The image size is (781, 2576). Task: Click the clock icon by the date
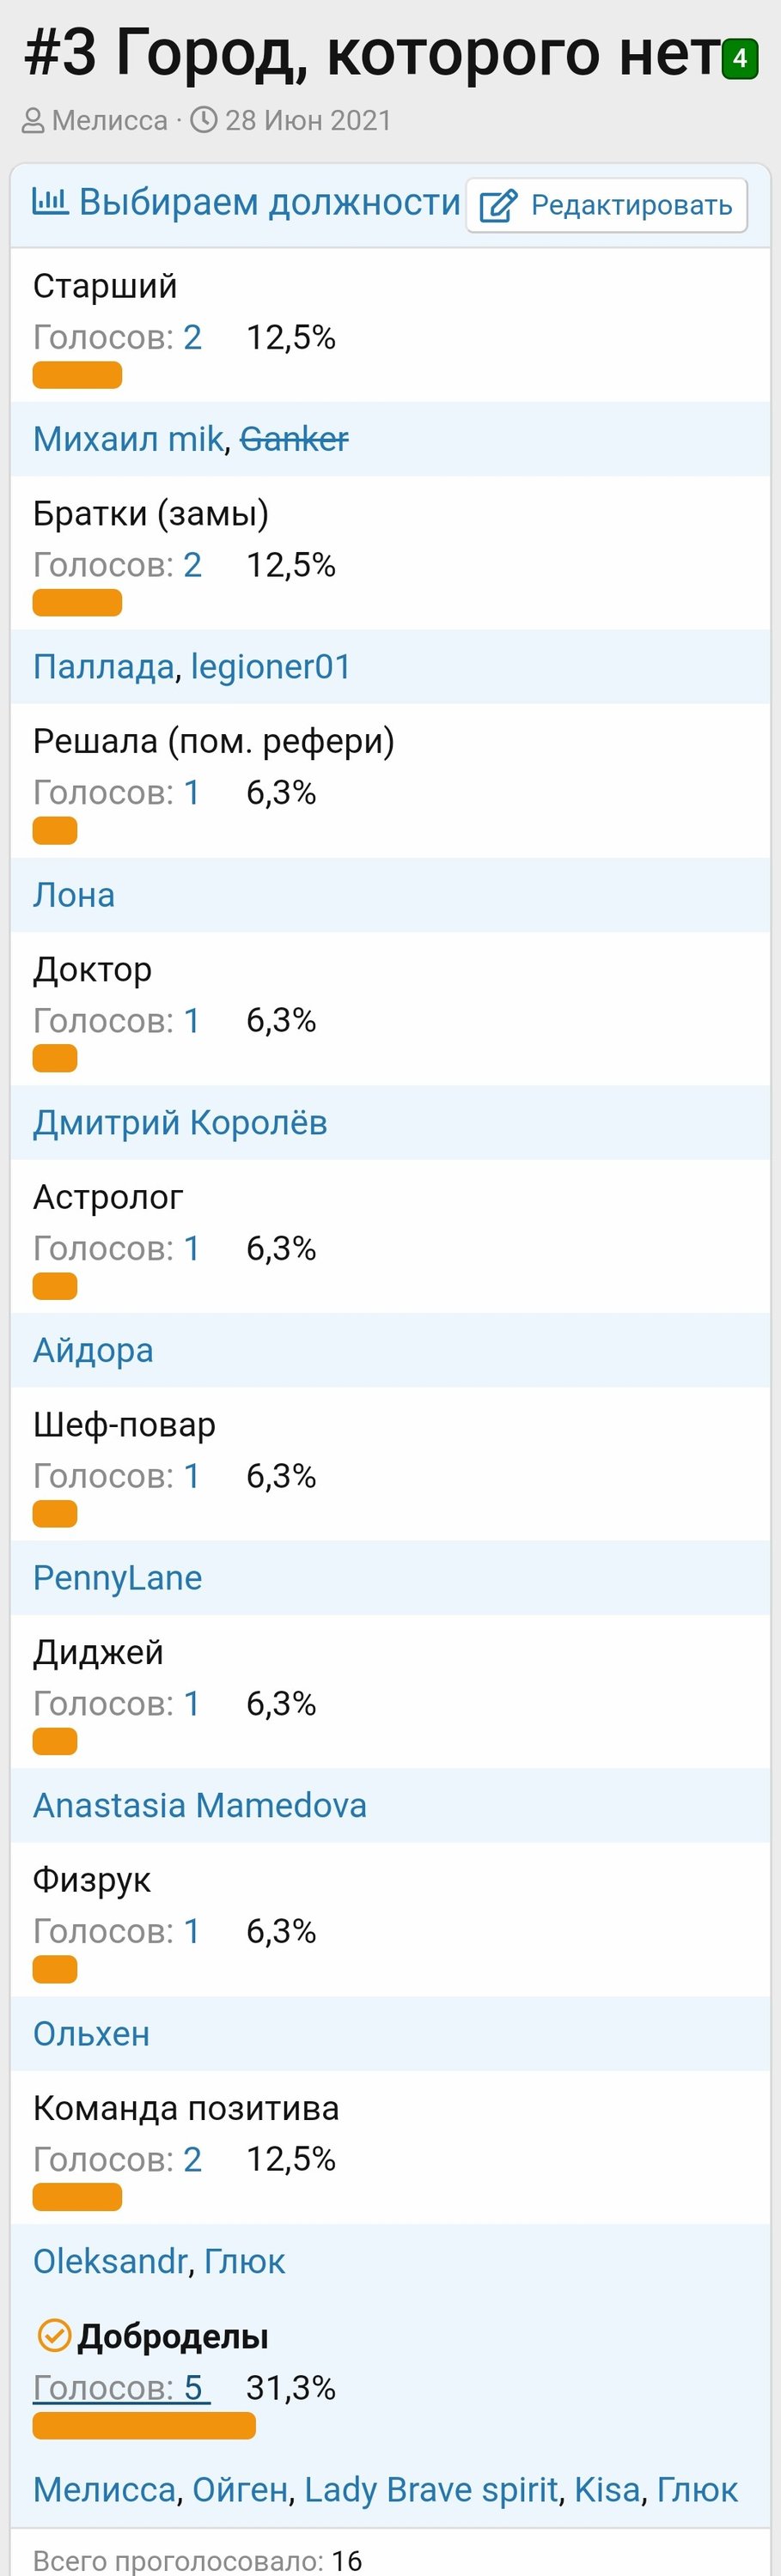[204, 120]
